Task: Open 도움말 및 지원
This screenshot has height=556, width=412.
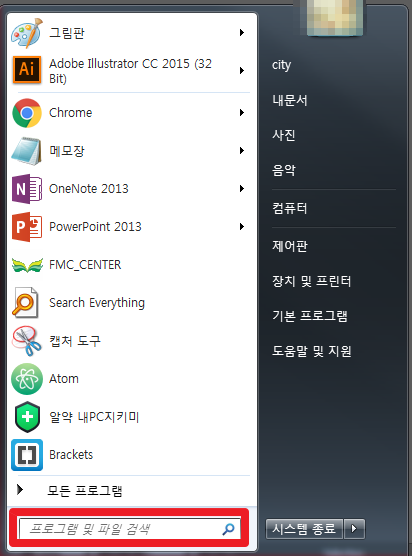Action: 312,351
